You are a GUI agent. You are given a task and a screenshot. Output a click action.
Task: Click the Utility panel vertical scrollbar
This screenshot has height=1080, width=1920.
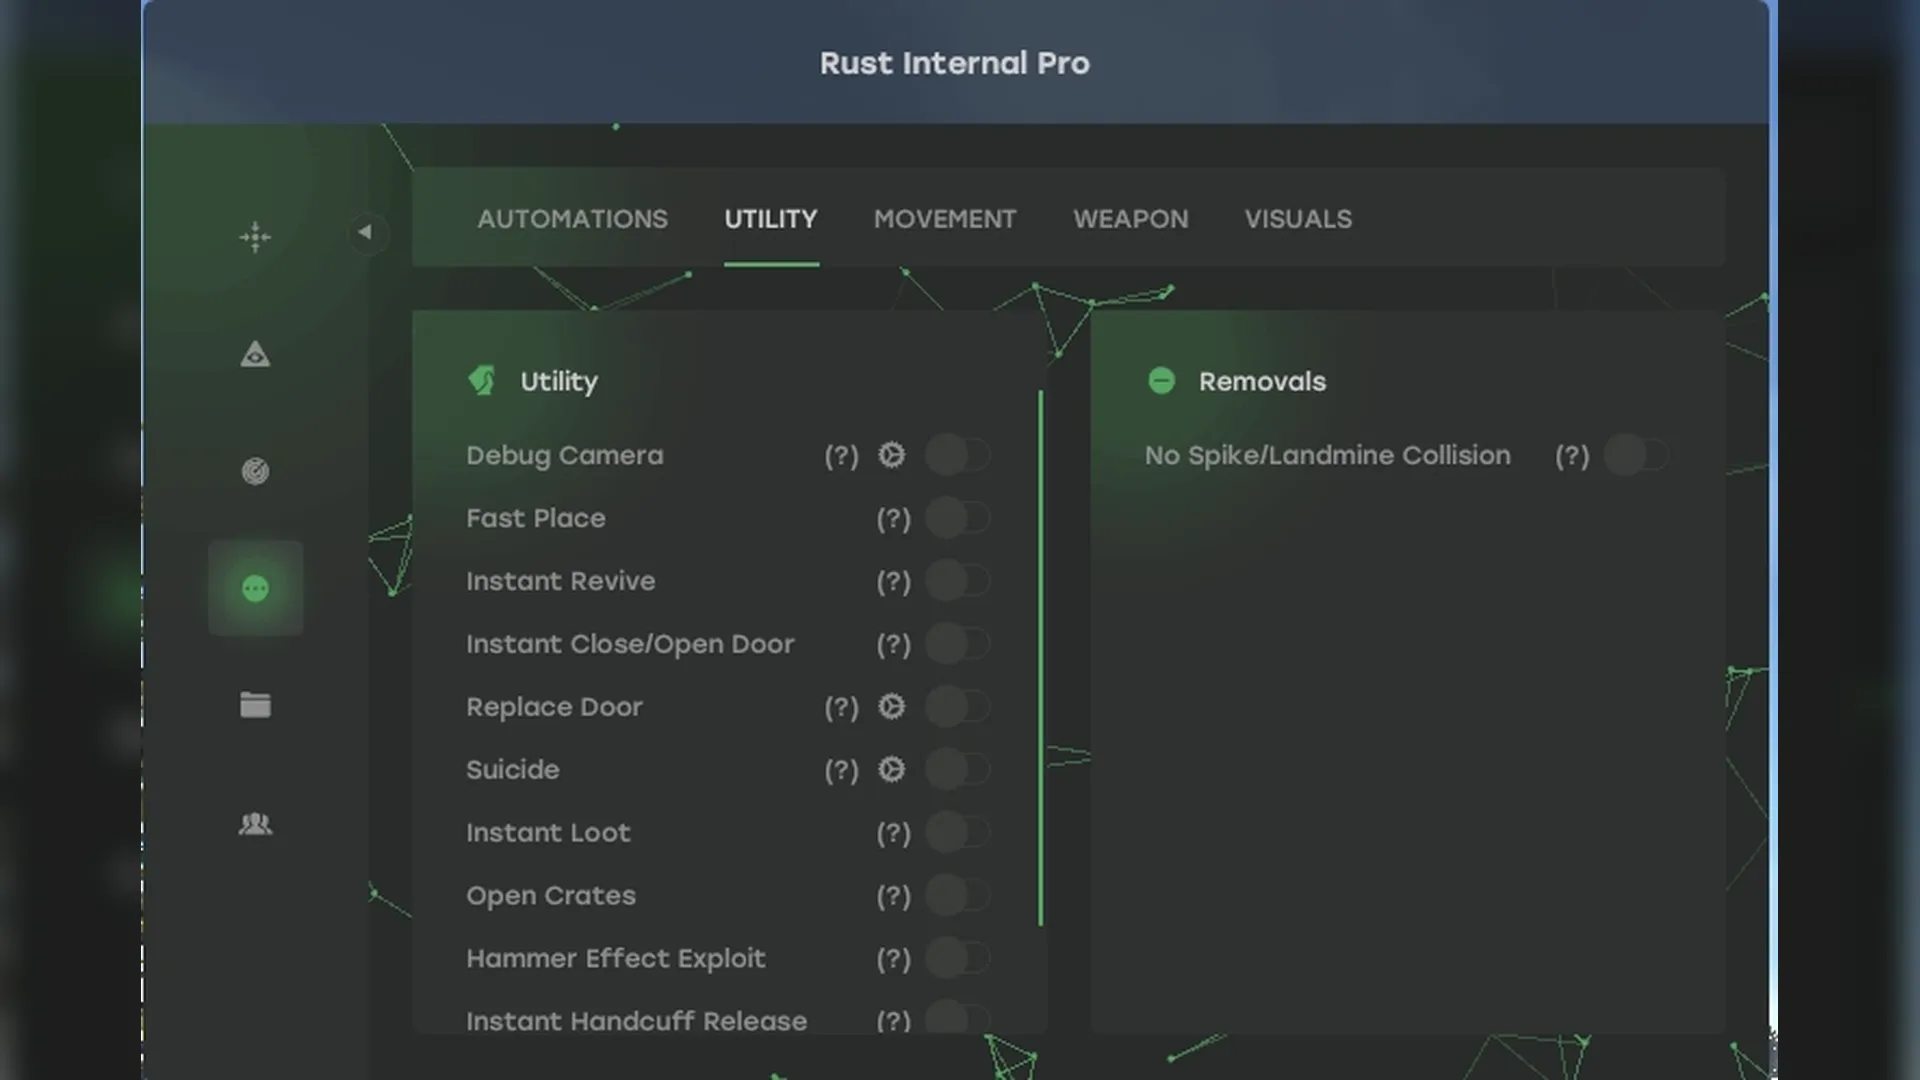(1041, 658)
